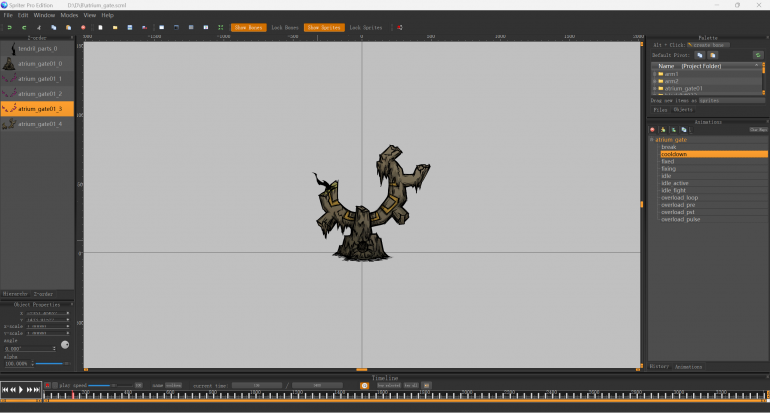Select tendril_parts_0 in the Z-order list
The height and width of the screenshot is (413, 770).
(x=37, y=49)
